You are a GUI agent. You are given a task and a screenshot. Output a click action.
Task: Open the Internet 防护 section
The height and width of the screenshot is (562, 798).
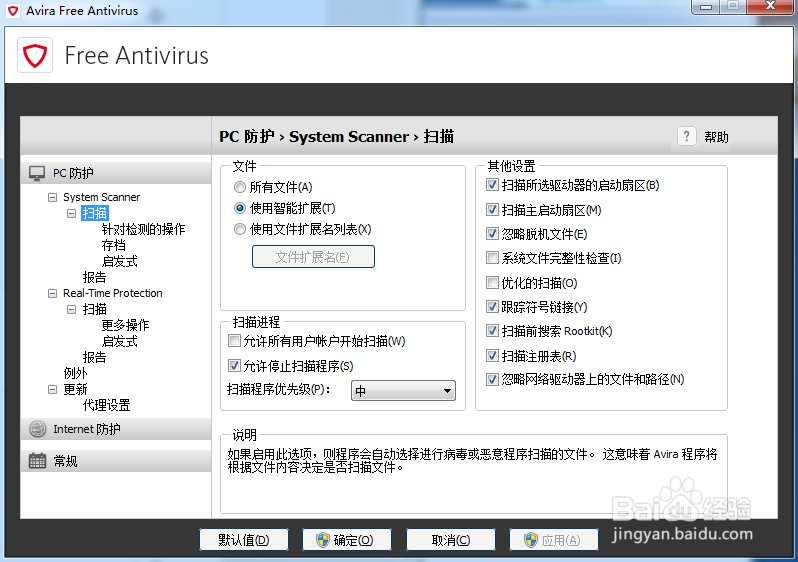point(116,429)
